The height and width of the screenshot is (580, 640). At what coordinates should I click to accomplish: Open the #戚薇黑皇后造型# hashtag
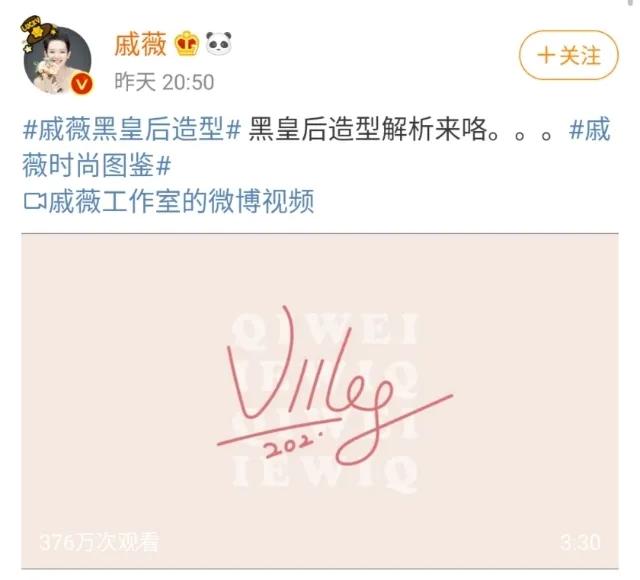[132, 129]
